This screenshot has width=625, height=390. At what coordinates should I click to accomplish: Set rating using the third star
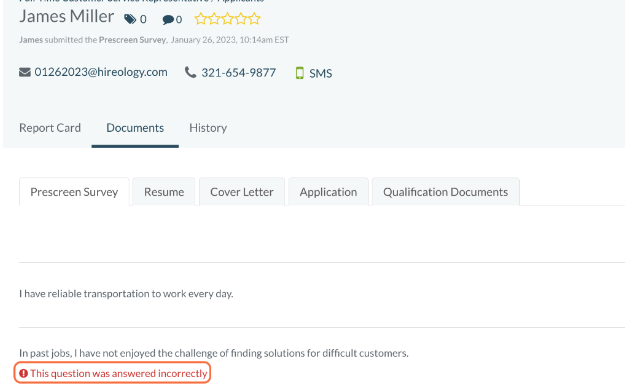[x=227, y=19]
